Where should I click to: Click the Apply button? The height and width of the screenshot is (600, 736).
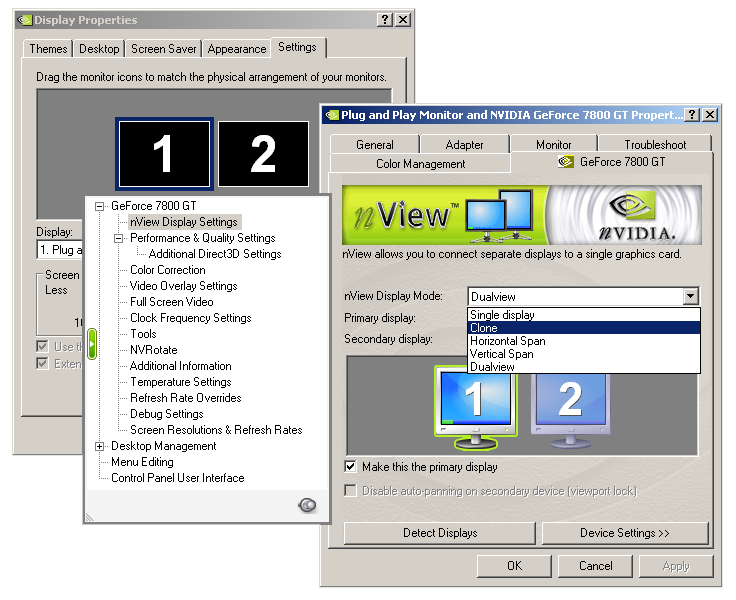[x=676, y=566]
